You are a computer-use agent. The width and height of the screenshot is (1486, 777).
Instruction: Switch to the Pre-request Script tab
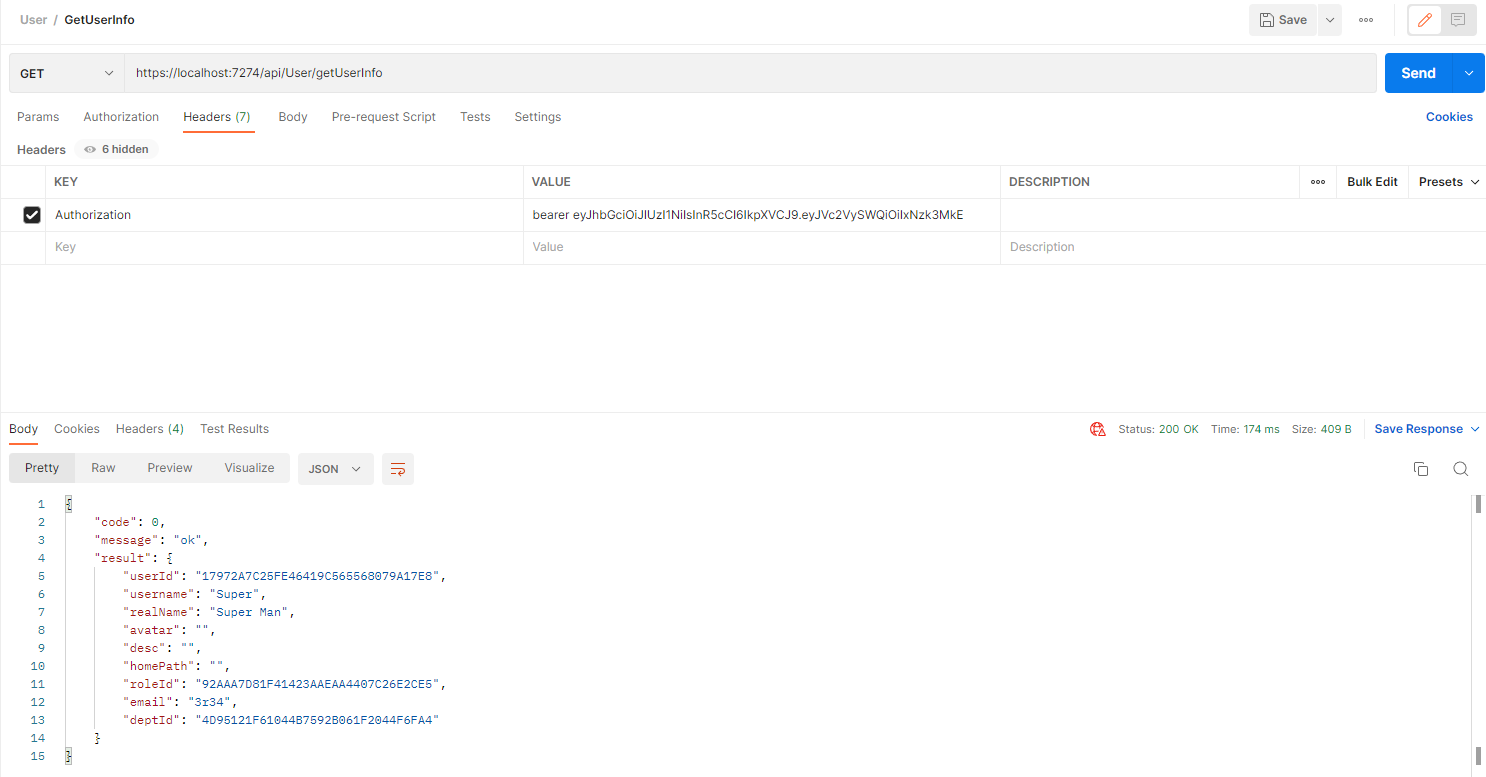click(383, 117)
